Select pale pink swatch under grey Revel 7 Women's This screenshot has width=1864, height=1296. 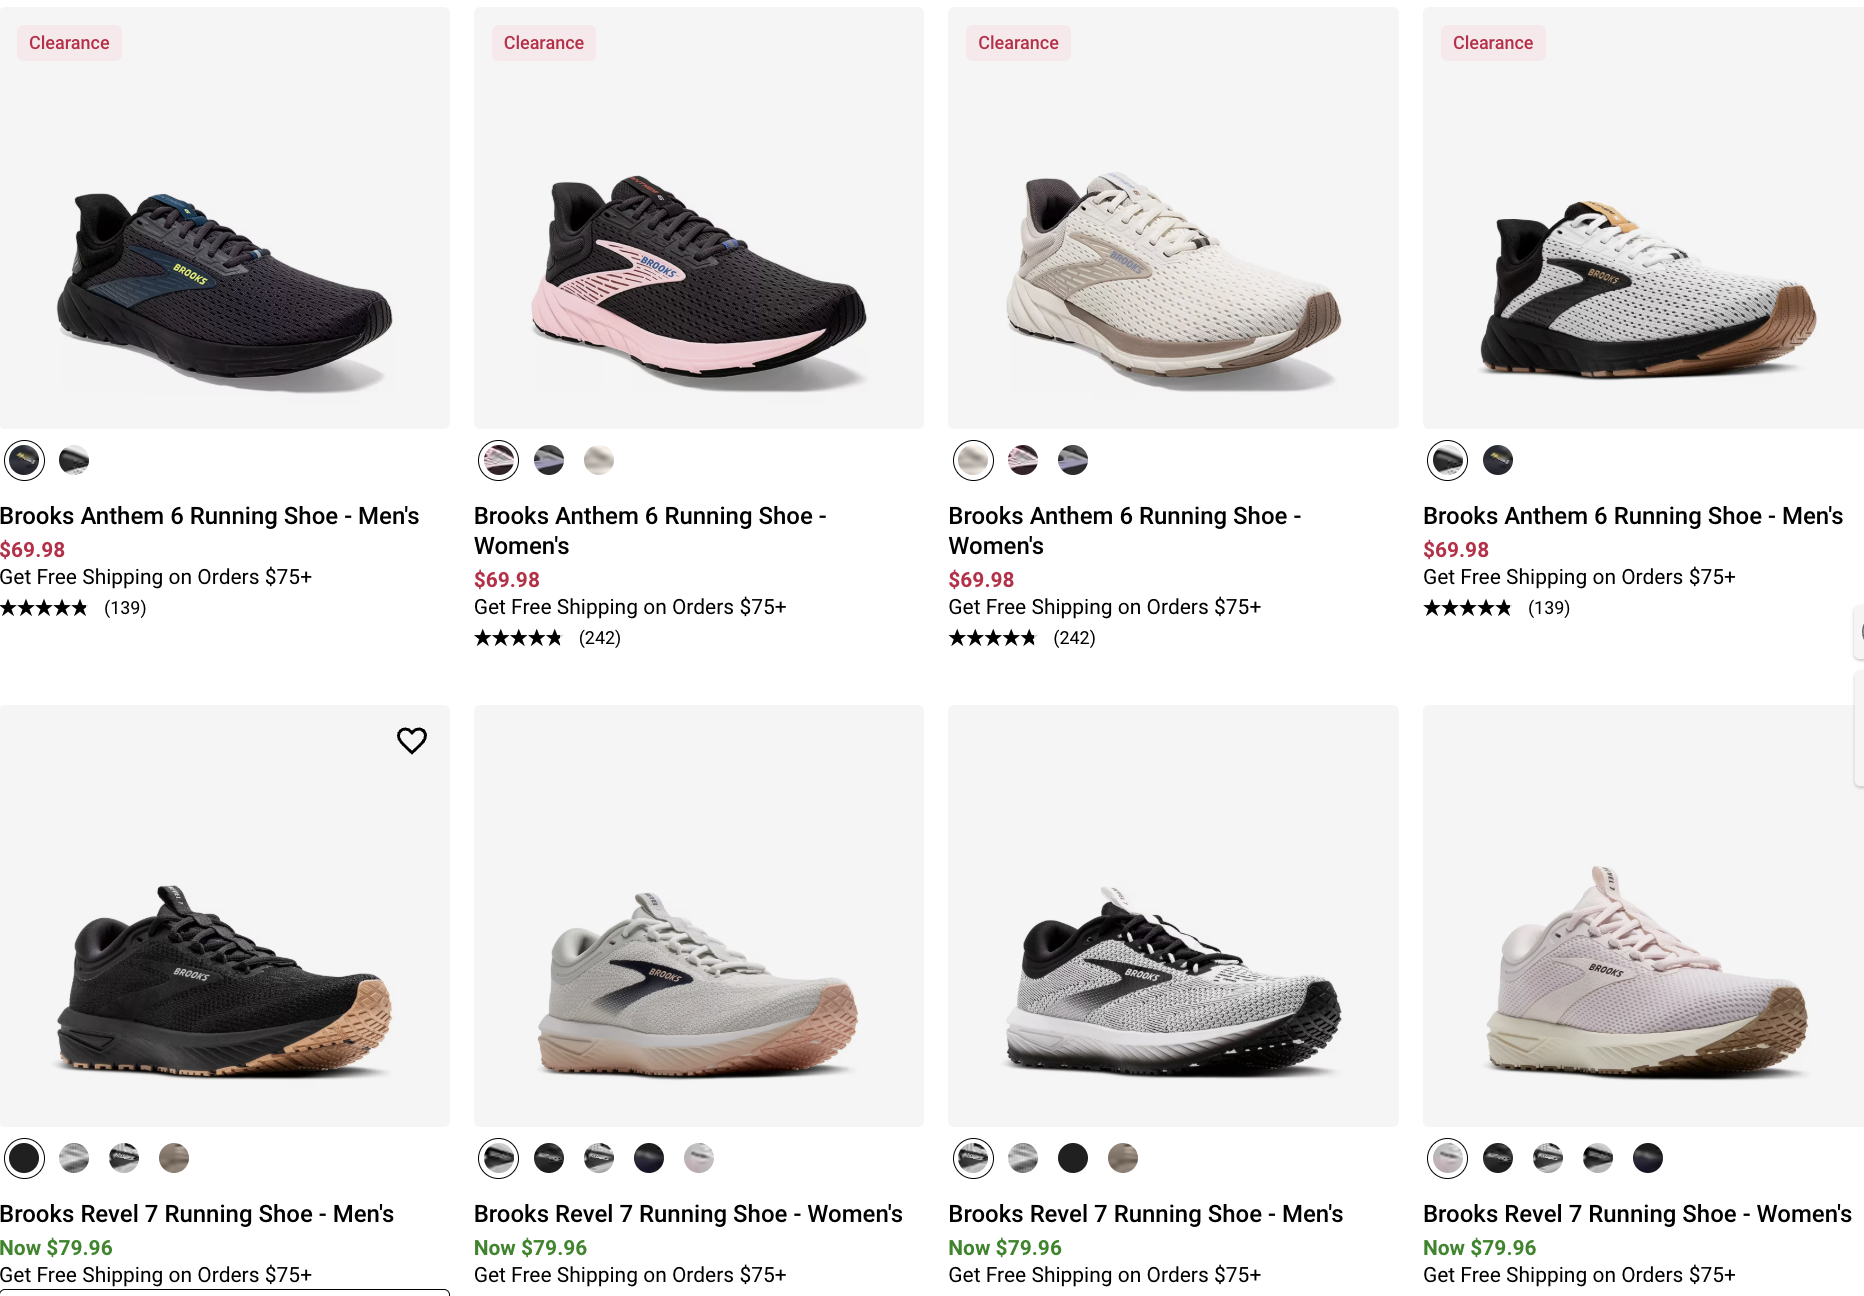(699, 1158)
